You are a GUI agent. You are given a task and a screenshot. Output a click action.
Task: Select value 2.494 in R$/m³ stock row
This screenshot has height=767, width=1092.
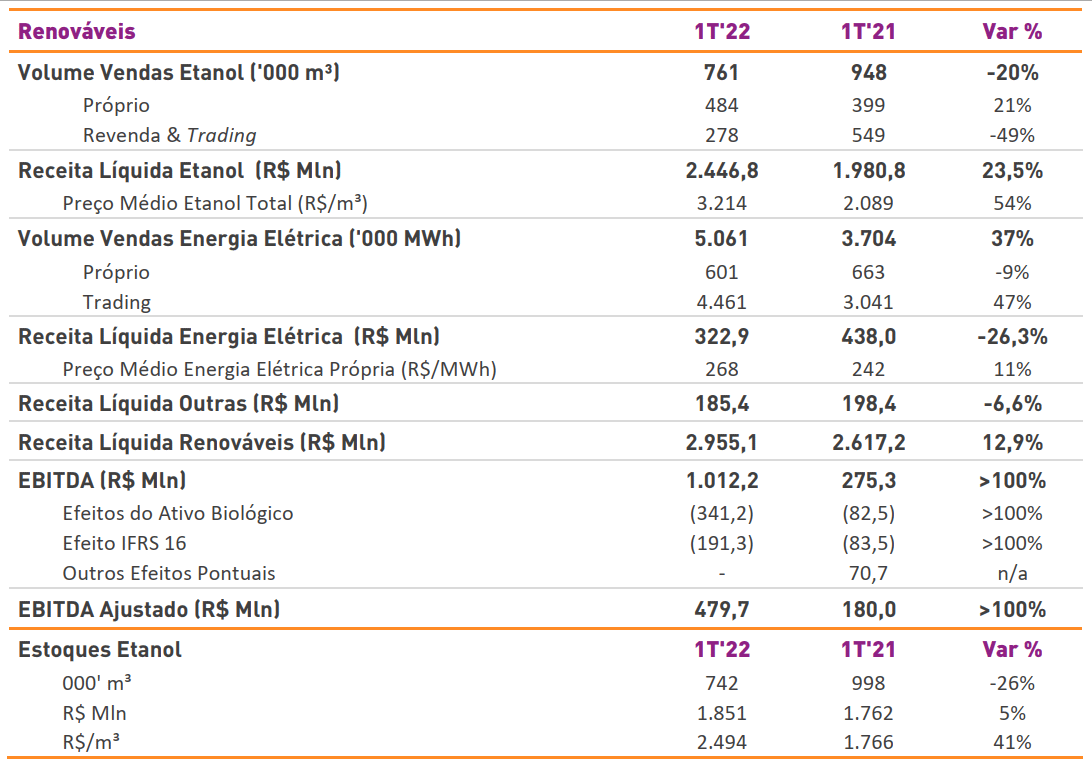[x=722, y=743]
